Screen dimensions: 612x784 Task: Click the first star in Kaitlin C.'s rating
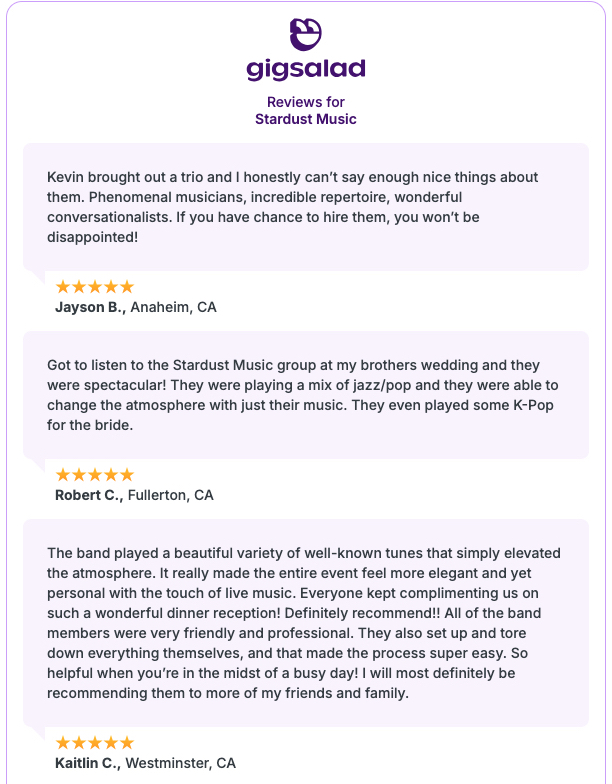click(63, 743)
